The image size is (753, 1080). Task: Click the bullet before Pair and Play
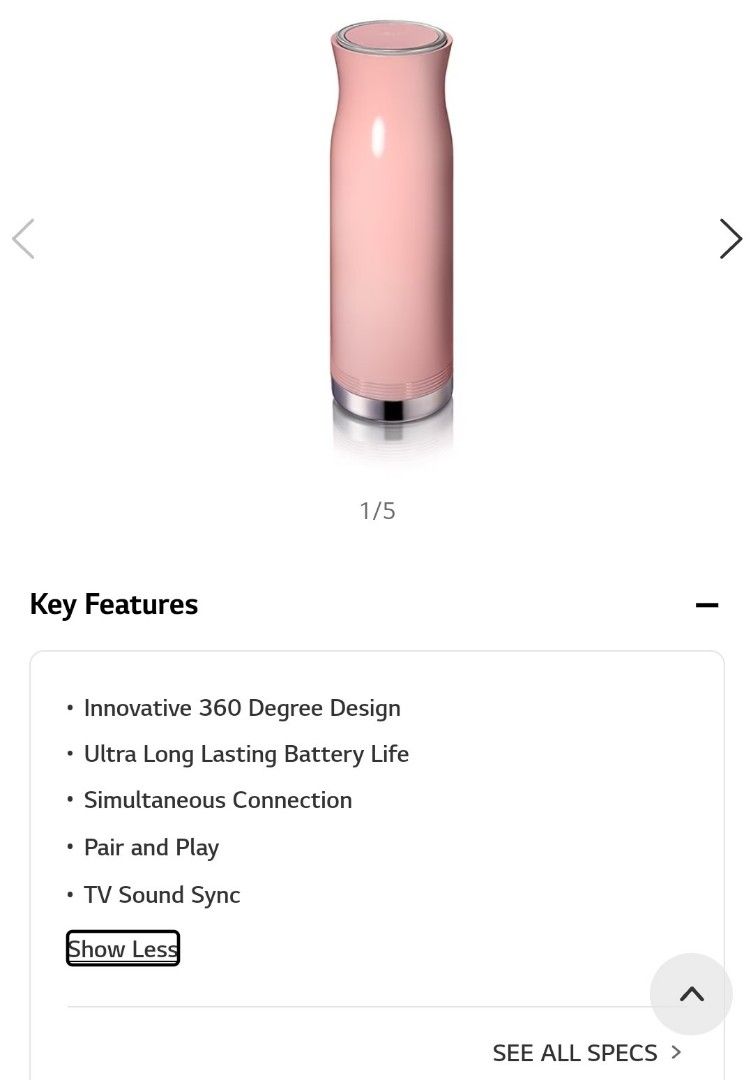pyautogui.click(x=70, y=847)
